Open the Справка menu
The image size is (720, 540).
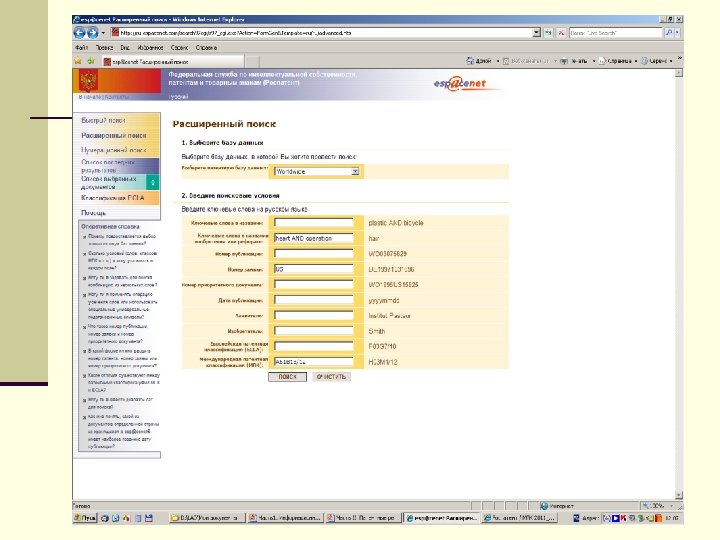(x=206, y=48)
